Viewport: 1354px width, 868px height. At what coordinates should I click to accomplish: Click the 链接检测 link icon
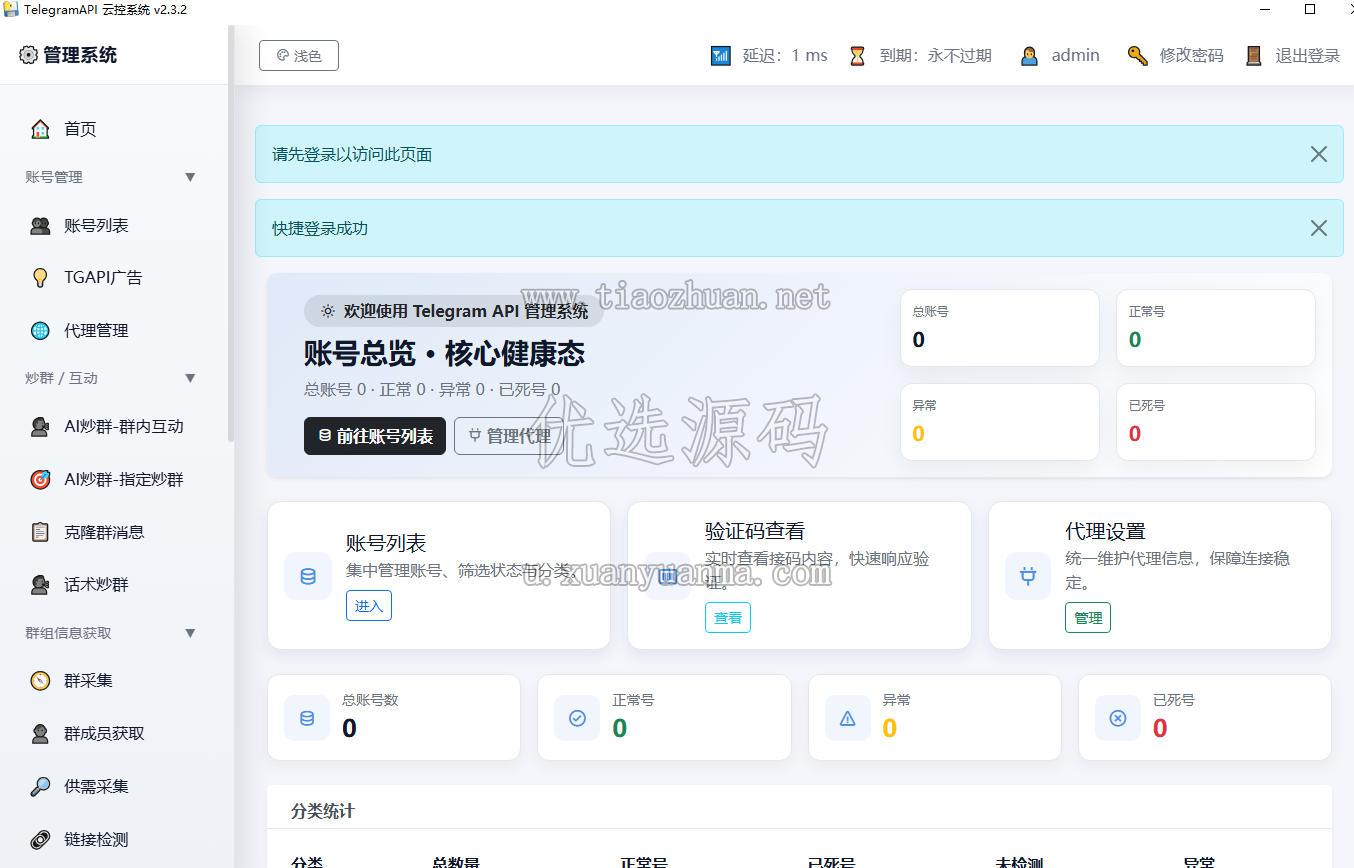click(x=40, y=840)
